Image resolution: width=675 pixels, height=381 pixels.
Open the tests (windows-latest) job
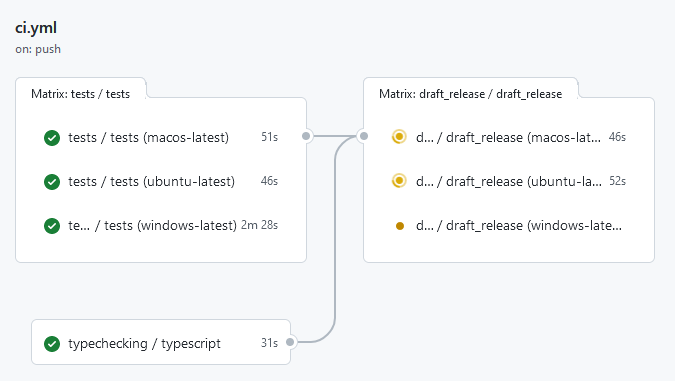tap(152, 226)
